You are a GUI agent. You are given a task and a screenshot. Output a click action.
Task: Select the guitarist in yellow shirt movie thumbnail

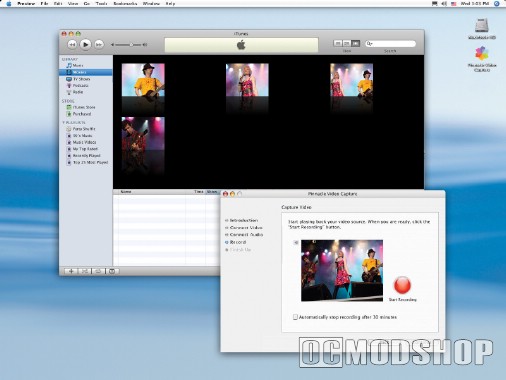tap(143, 80)
